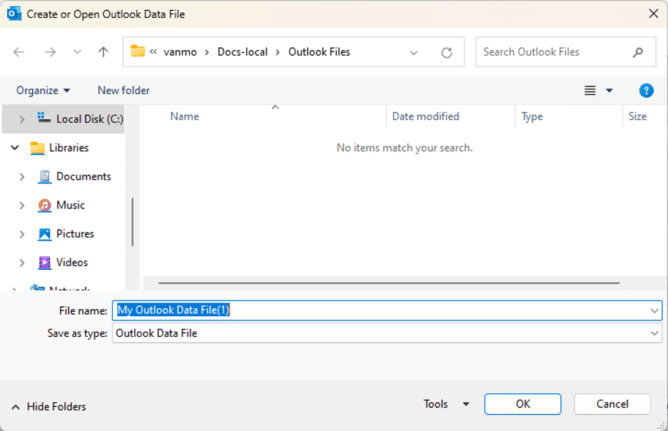The width and height of the screenshot is (668, 431).
Task: Expand the Documents tree node
Action: 22,177
